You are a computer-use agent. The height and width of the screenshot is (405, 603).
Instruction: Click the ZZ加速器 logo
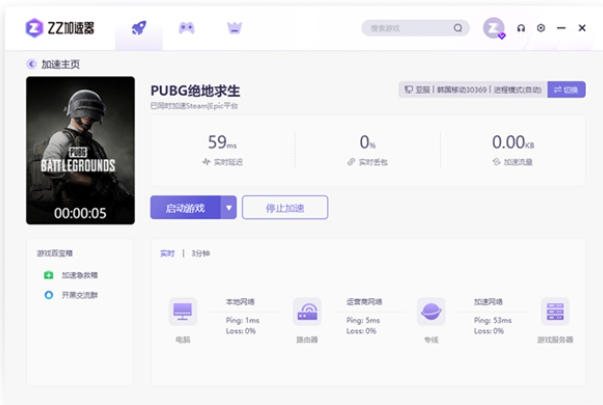(x=60, y=28)
